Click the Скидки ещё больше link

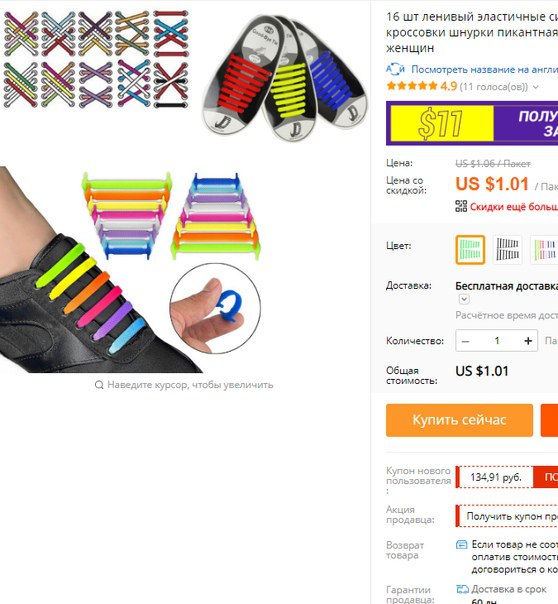(514, 207)
